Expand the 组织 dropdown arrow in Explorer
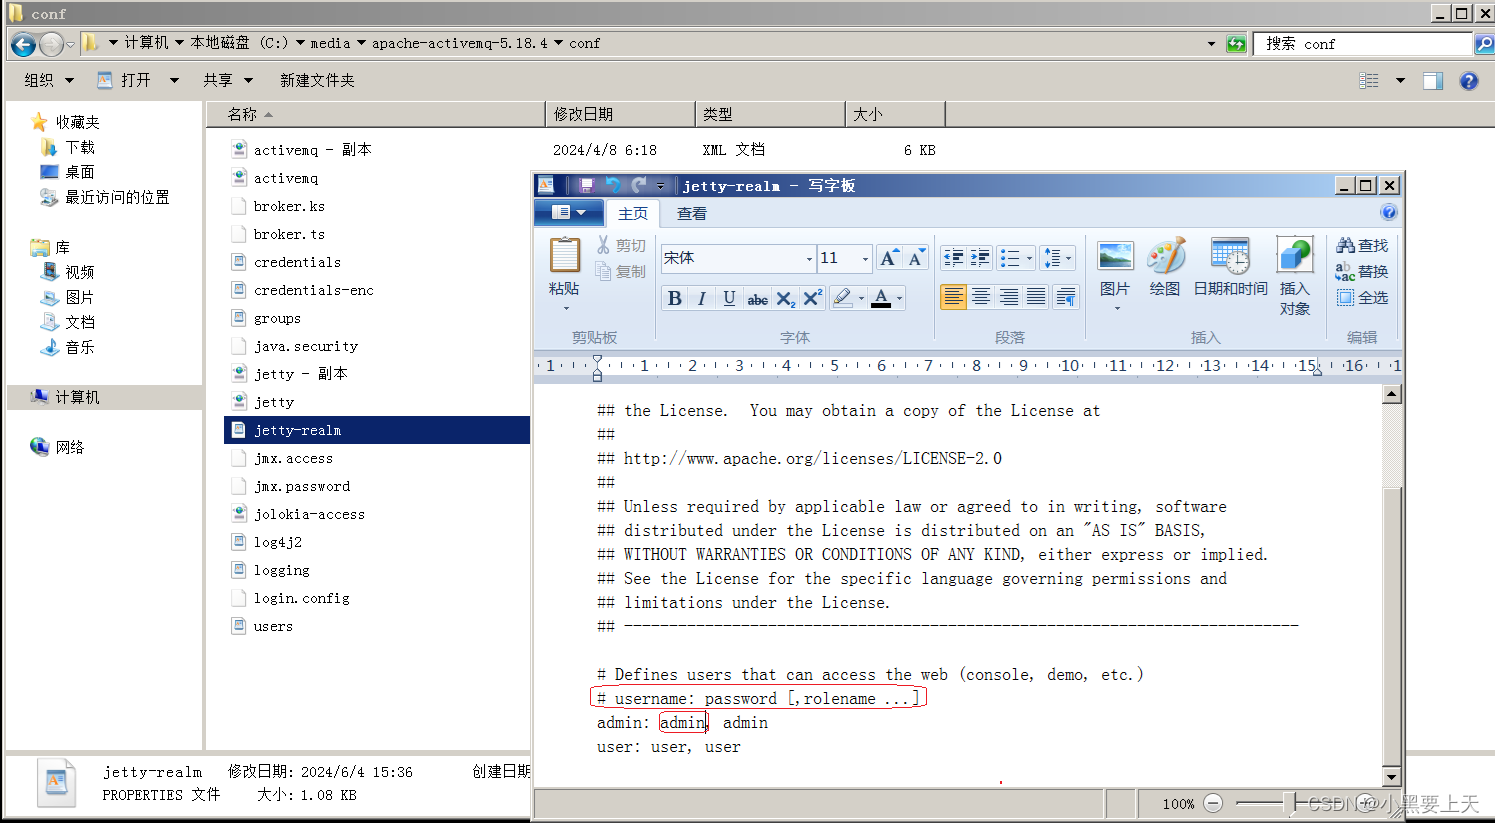Viewport: 1495px width, 823px height. coord(69,81)
